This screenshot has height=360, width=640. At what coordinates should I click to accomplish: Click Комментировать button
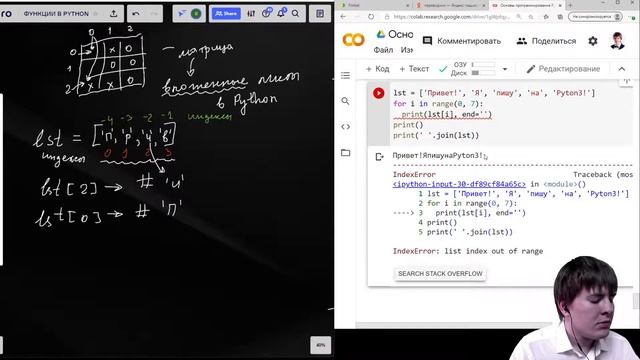click(x=462, y=41)
